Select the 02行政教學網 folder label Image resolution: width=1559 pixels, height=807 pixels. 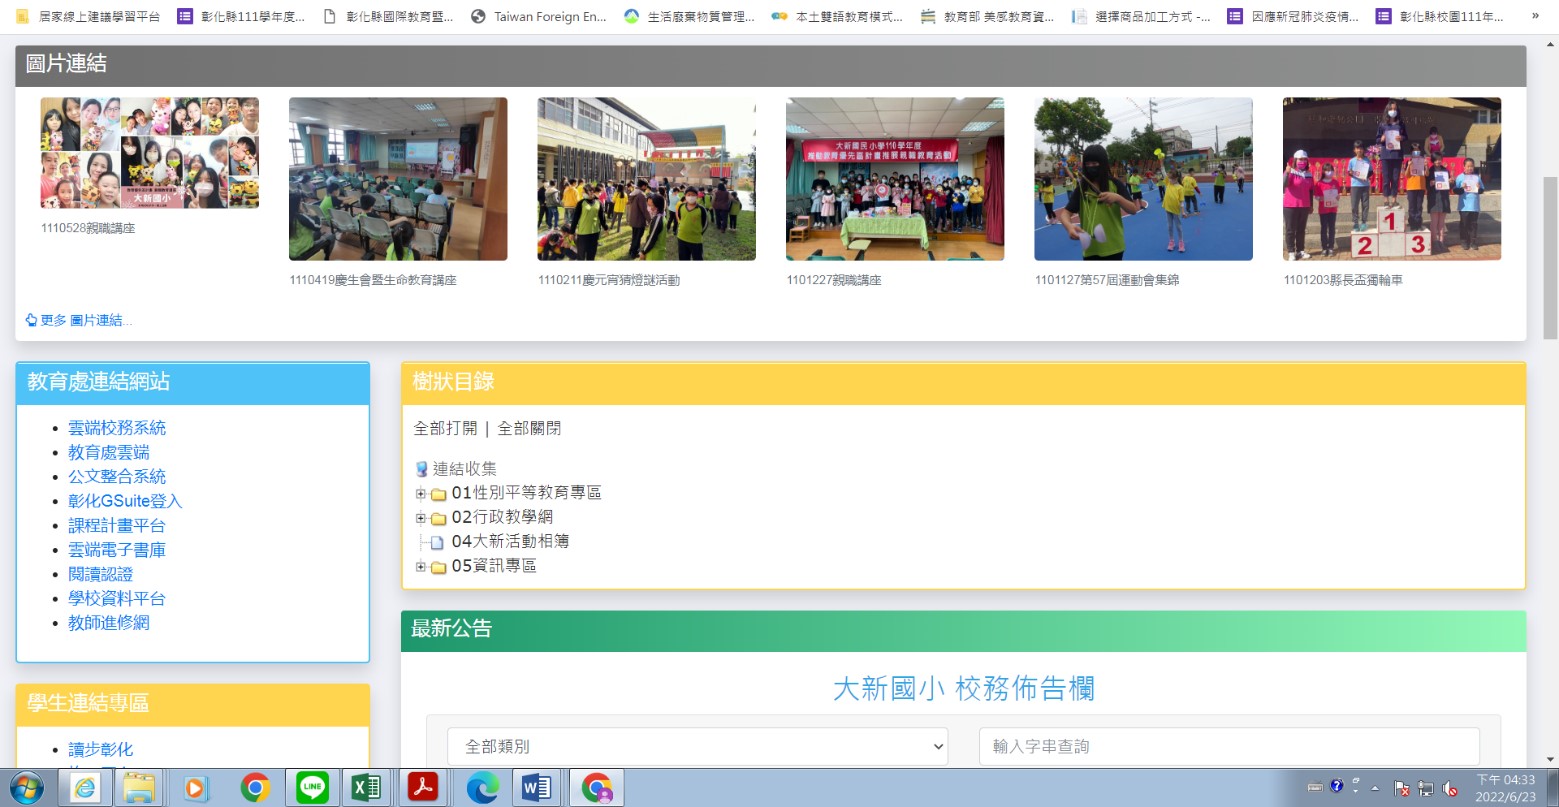502,517
